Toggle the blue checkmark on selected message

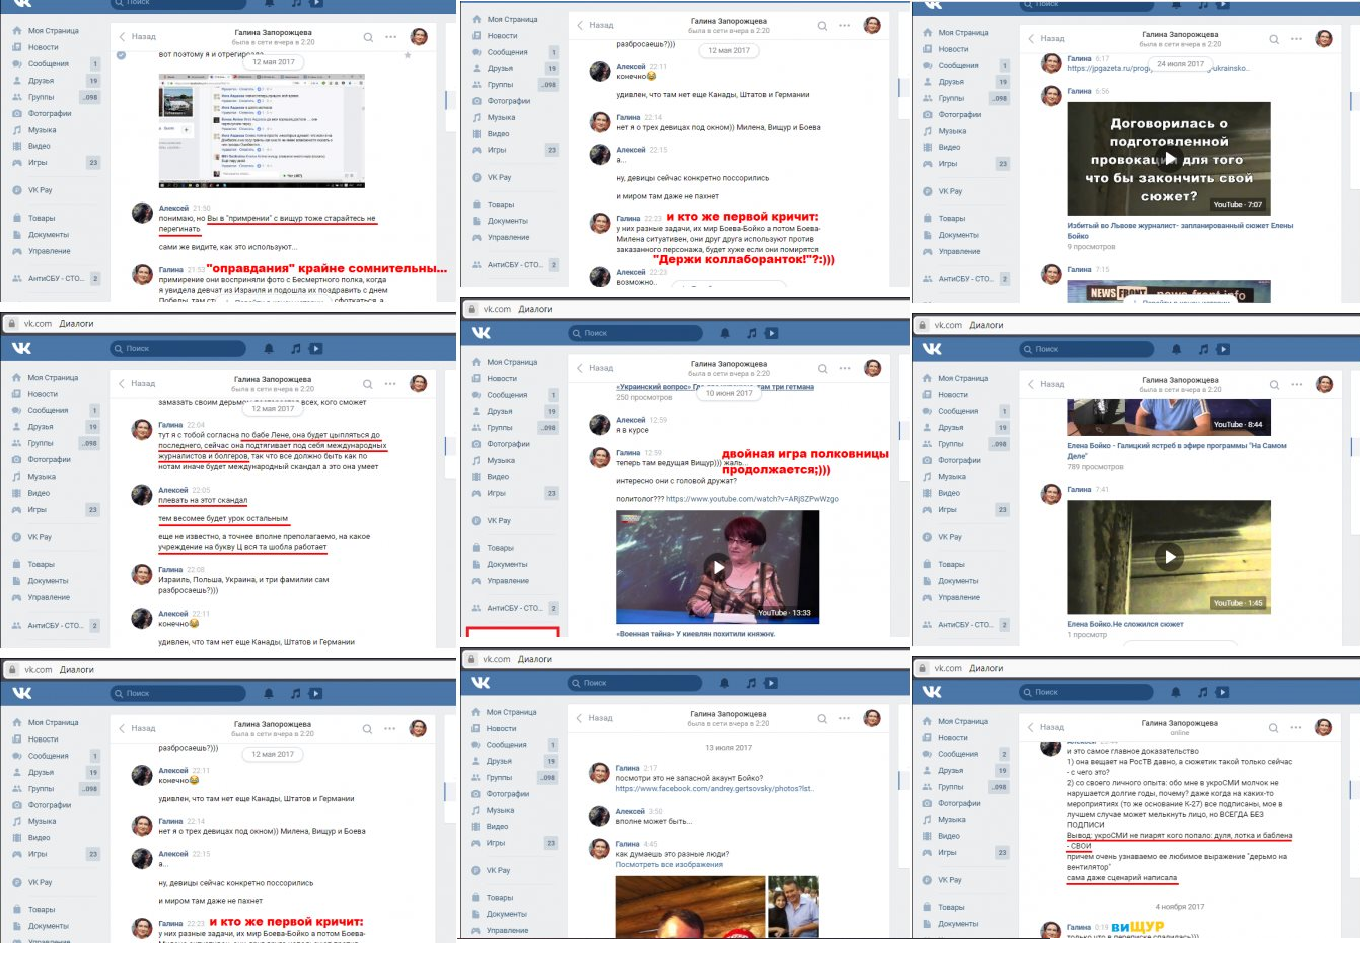(x=121, y=55)
